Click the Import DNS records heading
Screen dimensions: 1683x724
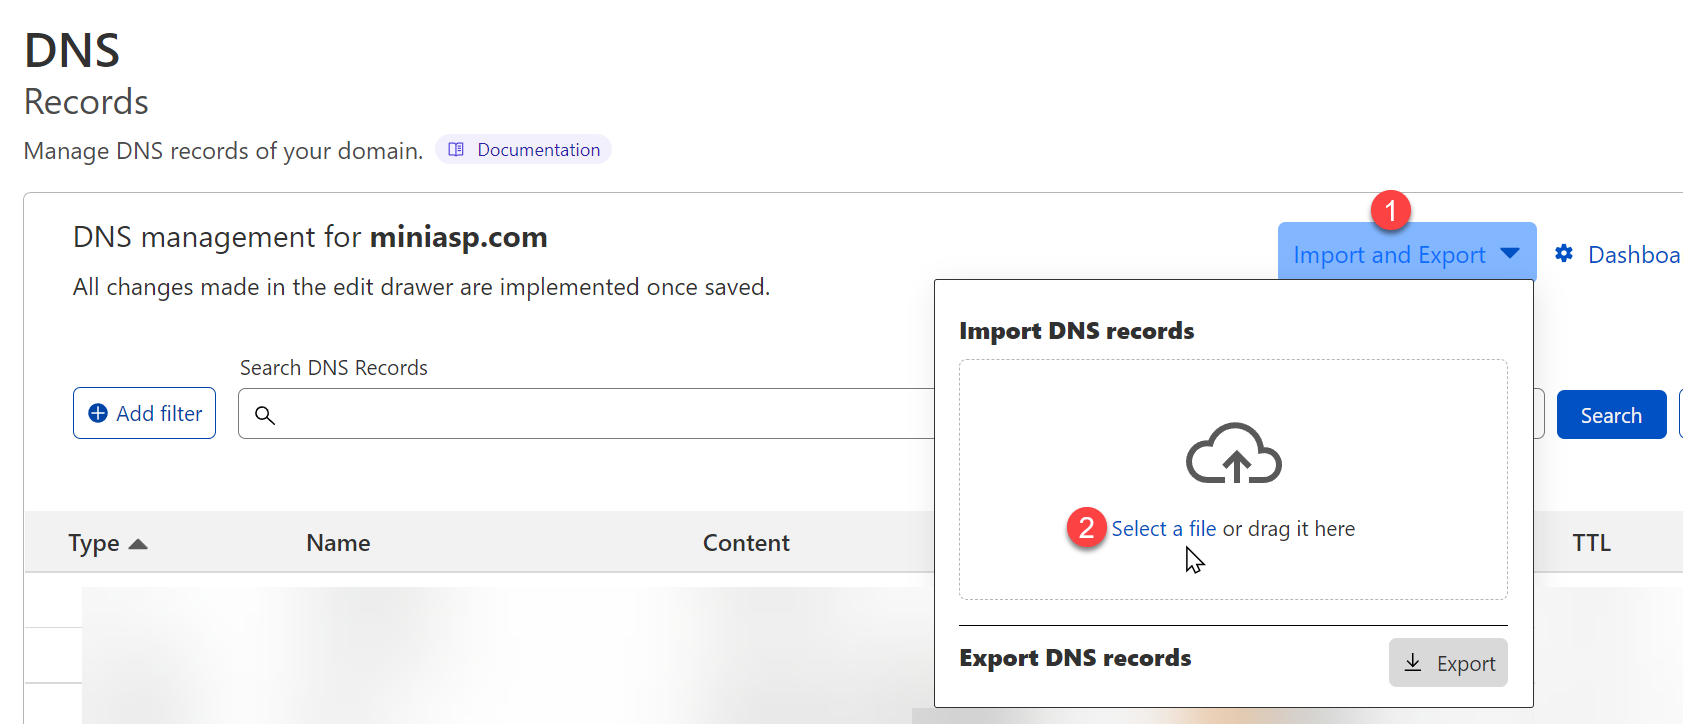pos(1077,331)
